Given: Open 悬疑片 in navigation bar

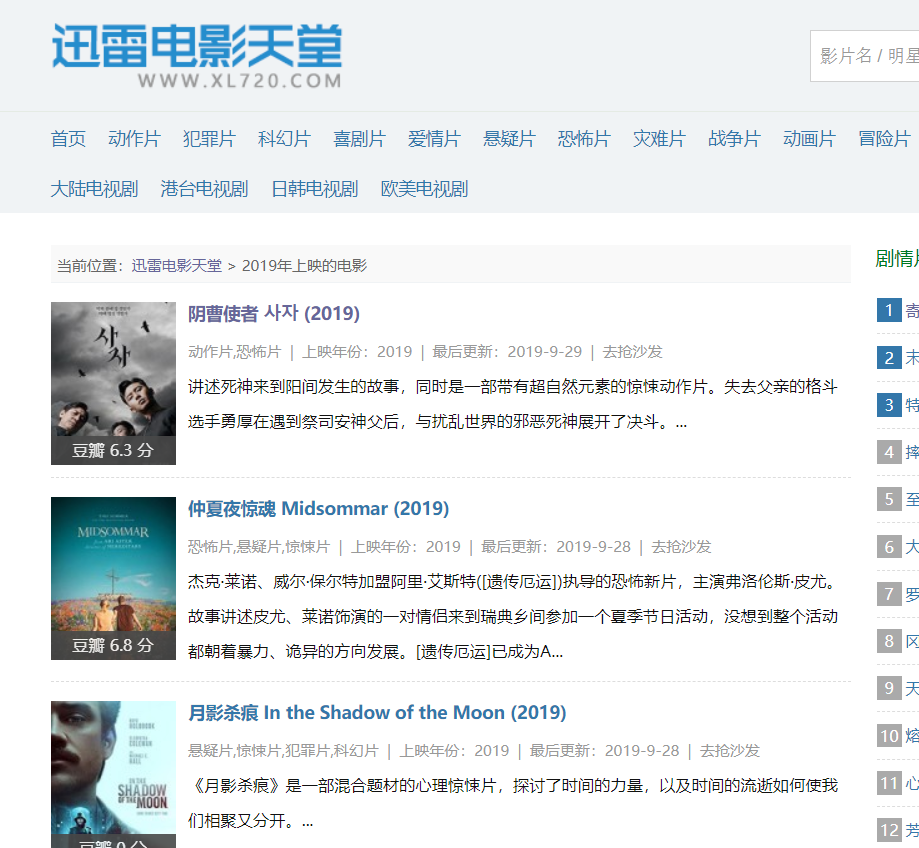Looking at the screenshot, I should click(509, 139).
